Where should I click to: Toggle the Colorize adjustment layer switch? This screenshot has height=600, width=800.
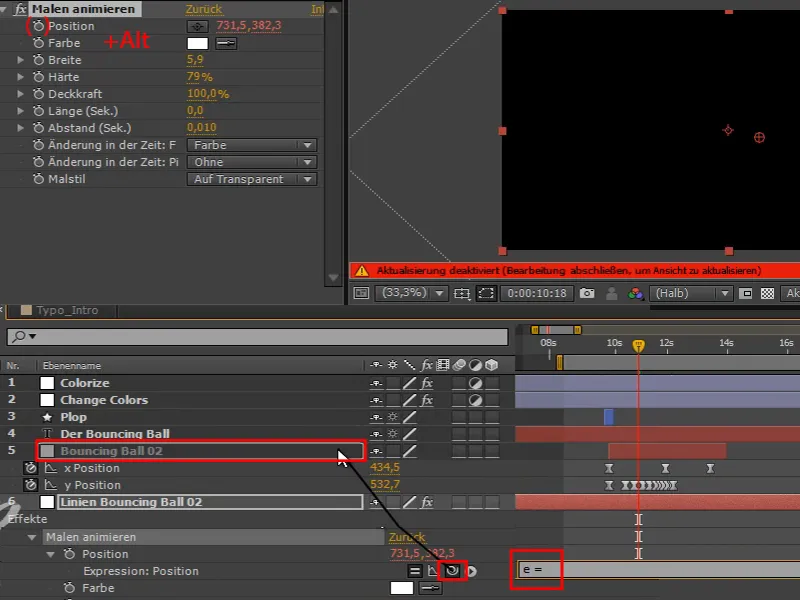475,383
